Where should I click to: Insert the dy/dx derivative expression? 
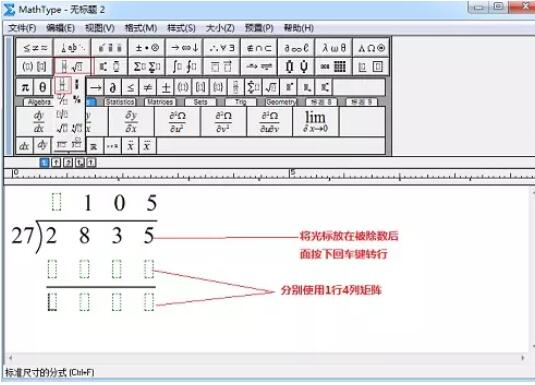[x=39, y=122]
